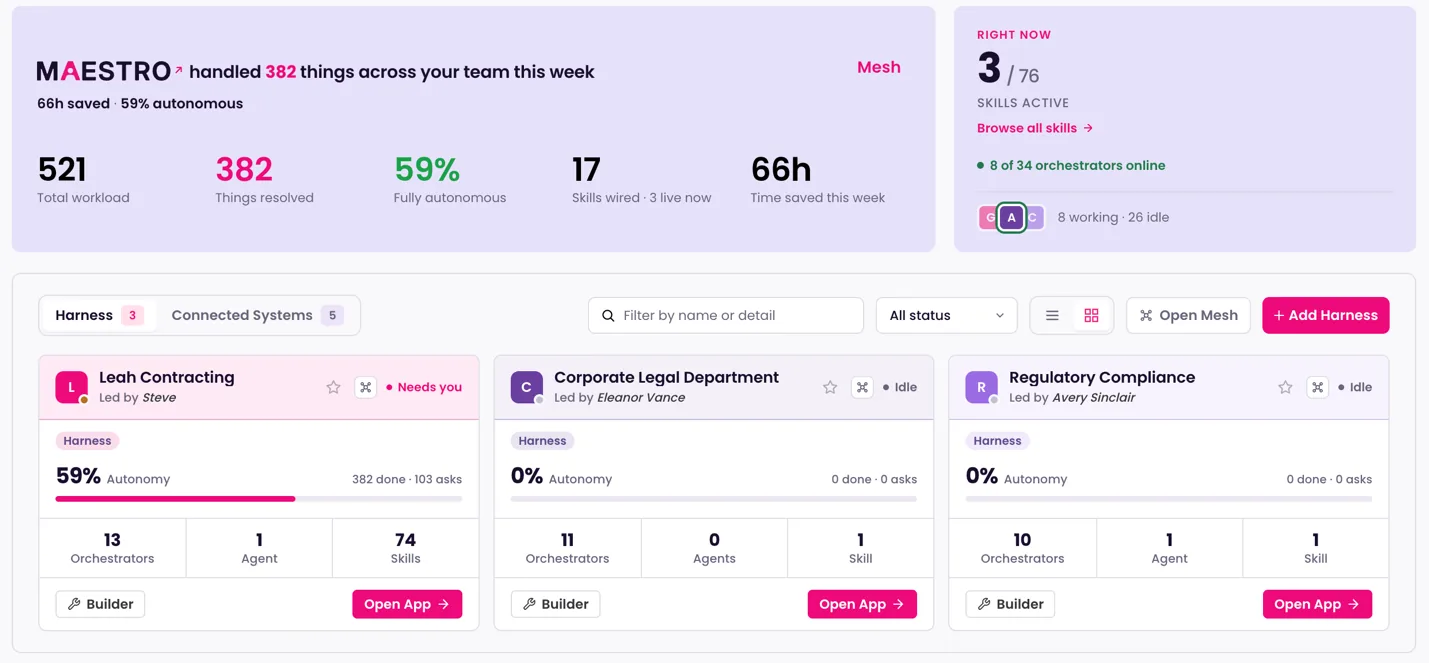Click '382 Things resolved' stat

[264, 179]
